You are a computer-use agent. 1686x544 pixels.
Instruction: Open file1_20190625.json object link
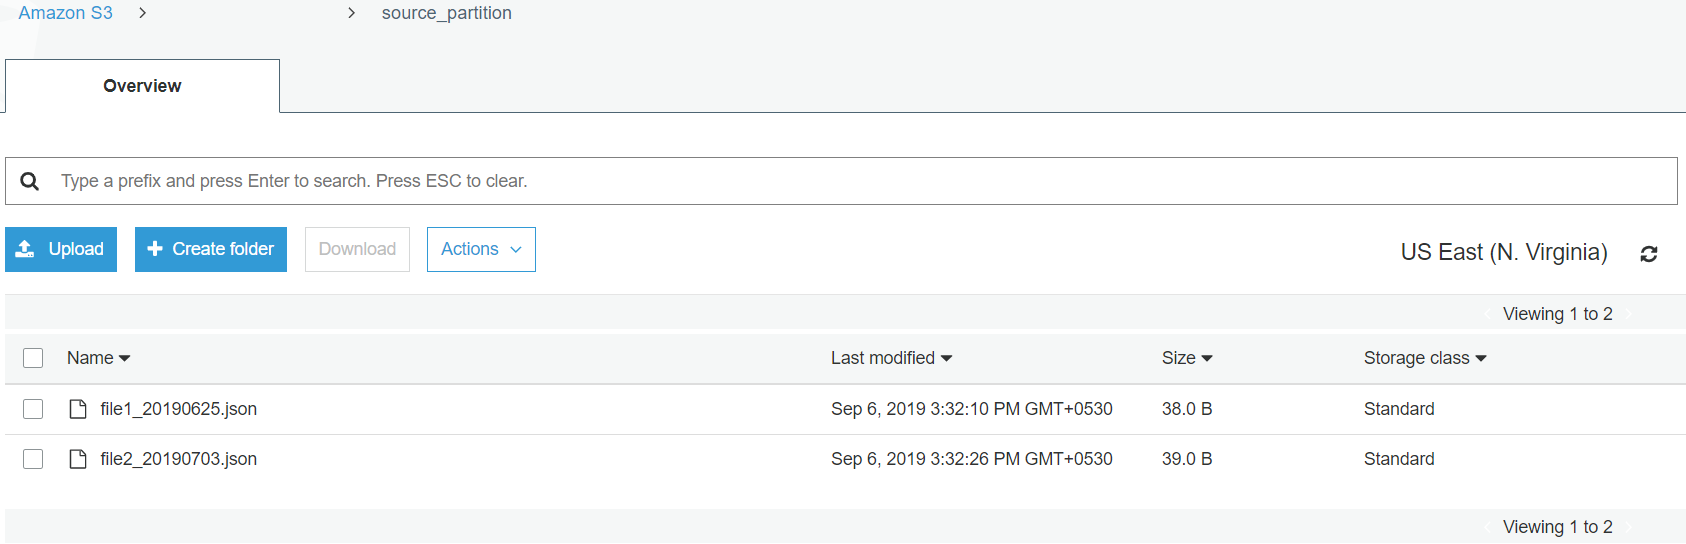pyautogui.click(x=179, y=409)
